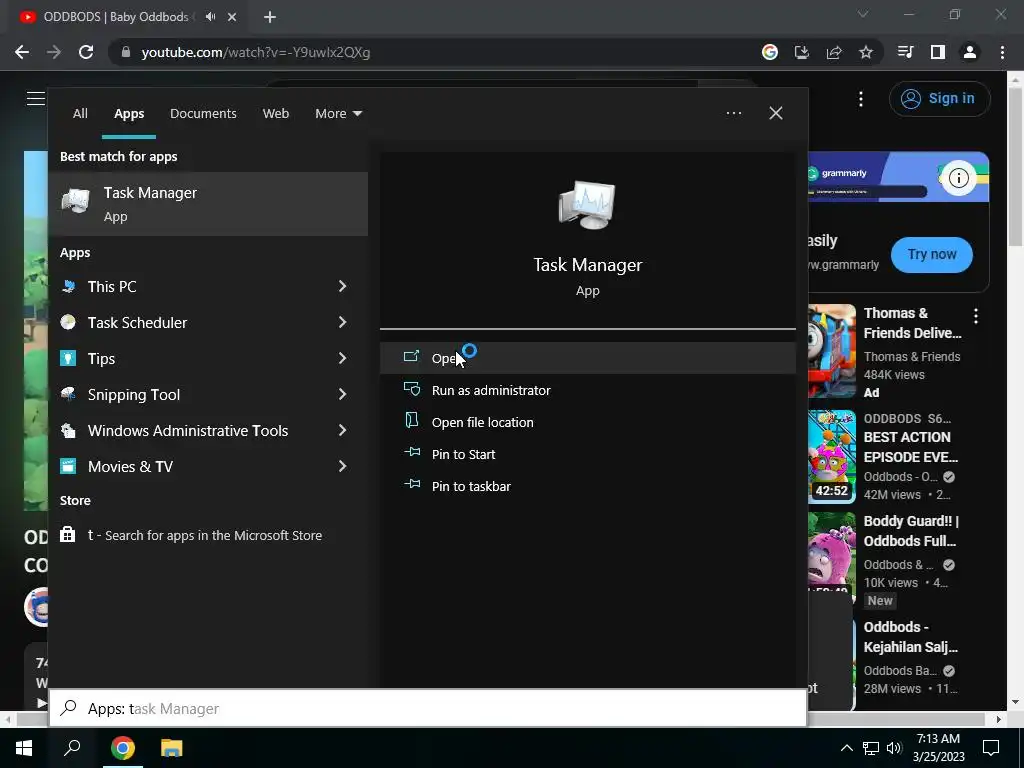
Task: Open the Chrome profile icon
Action: click(x=970, y=52)
